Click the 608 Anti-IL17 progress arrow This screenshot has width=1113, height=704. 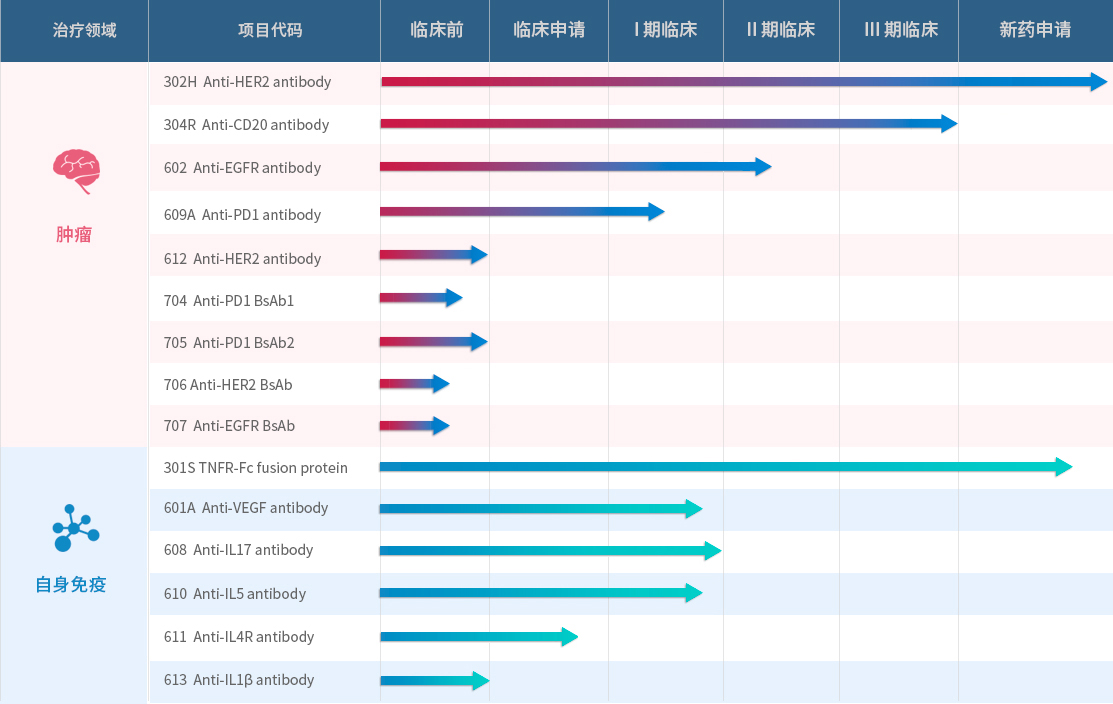pos(551,551)
